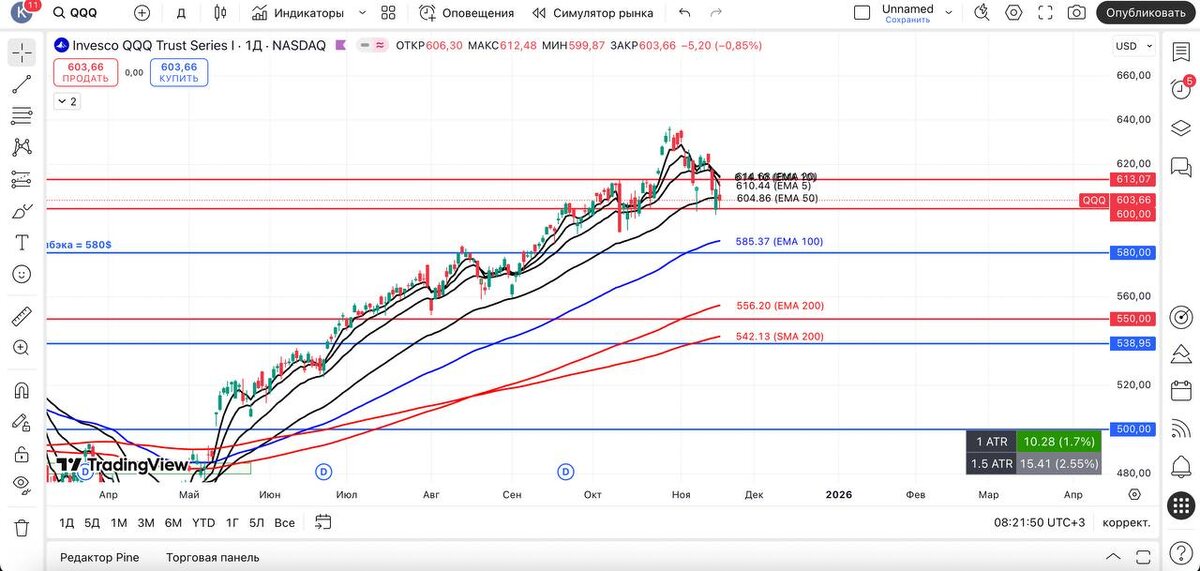Enter fullscreen mode

coord(1045,13)
